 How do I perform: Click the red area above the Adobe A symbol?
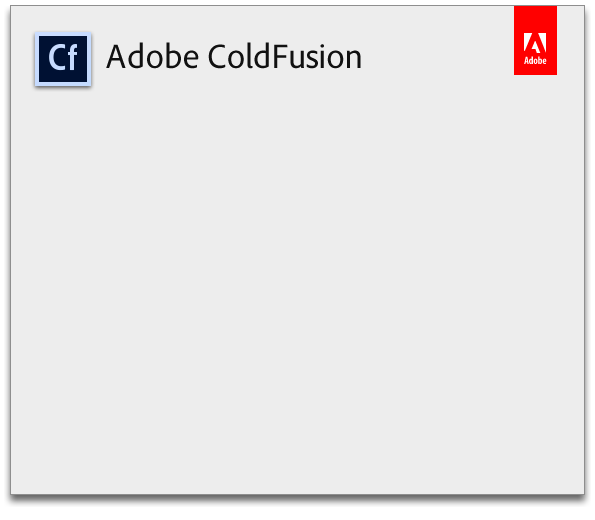(535, 19)
